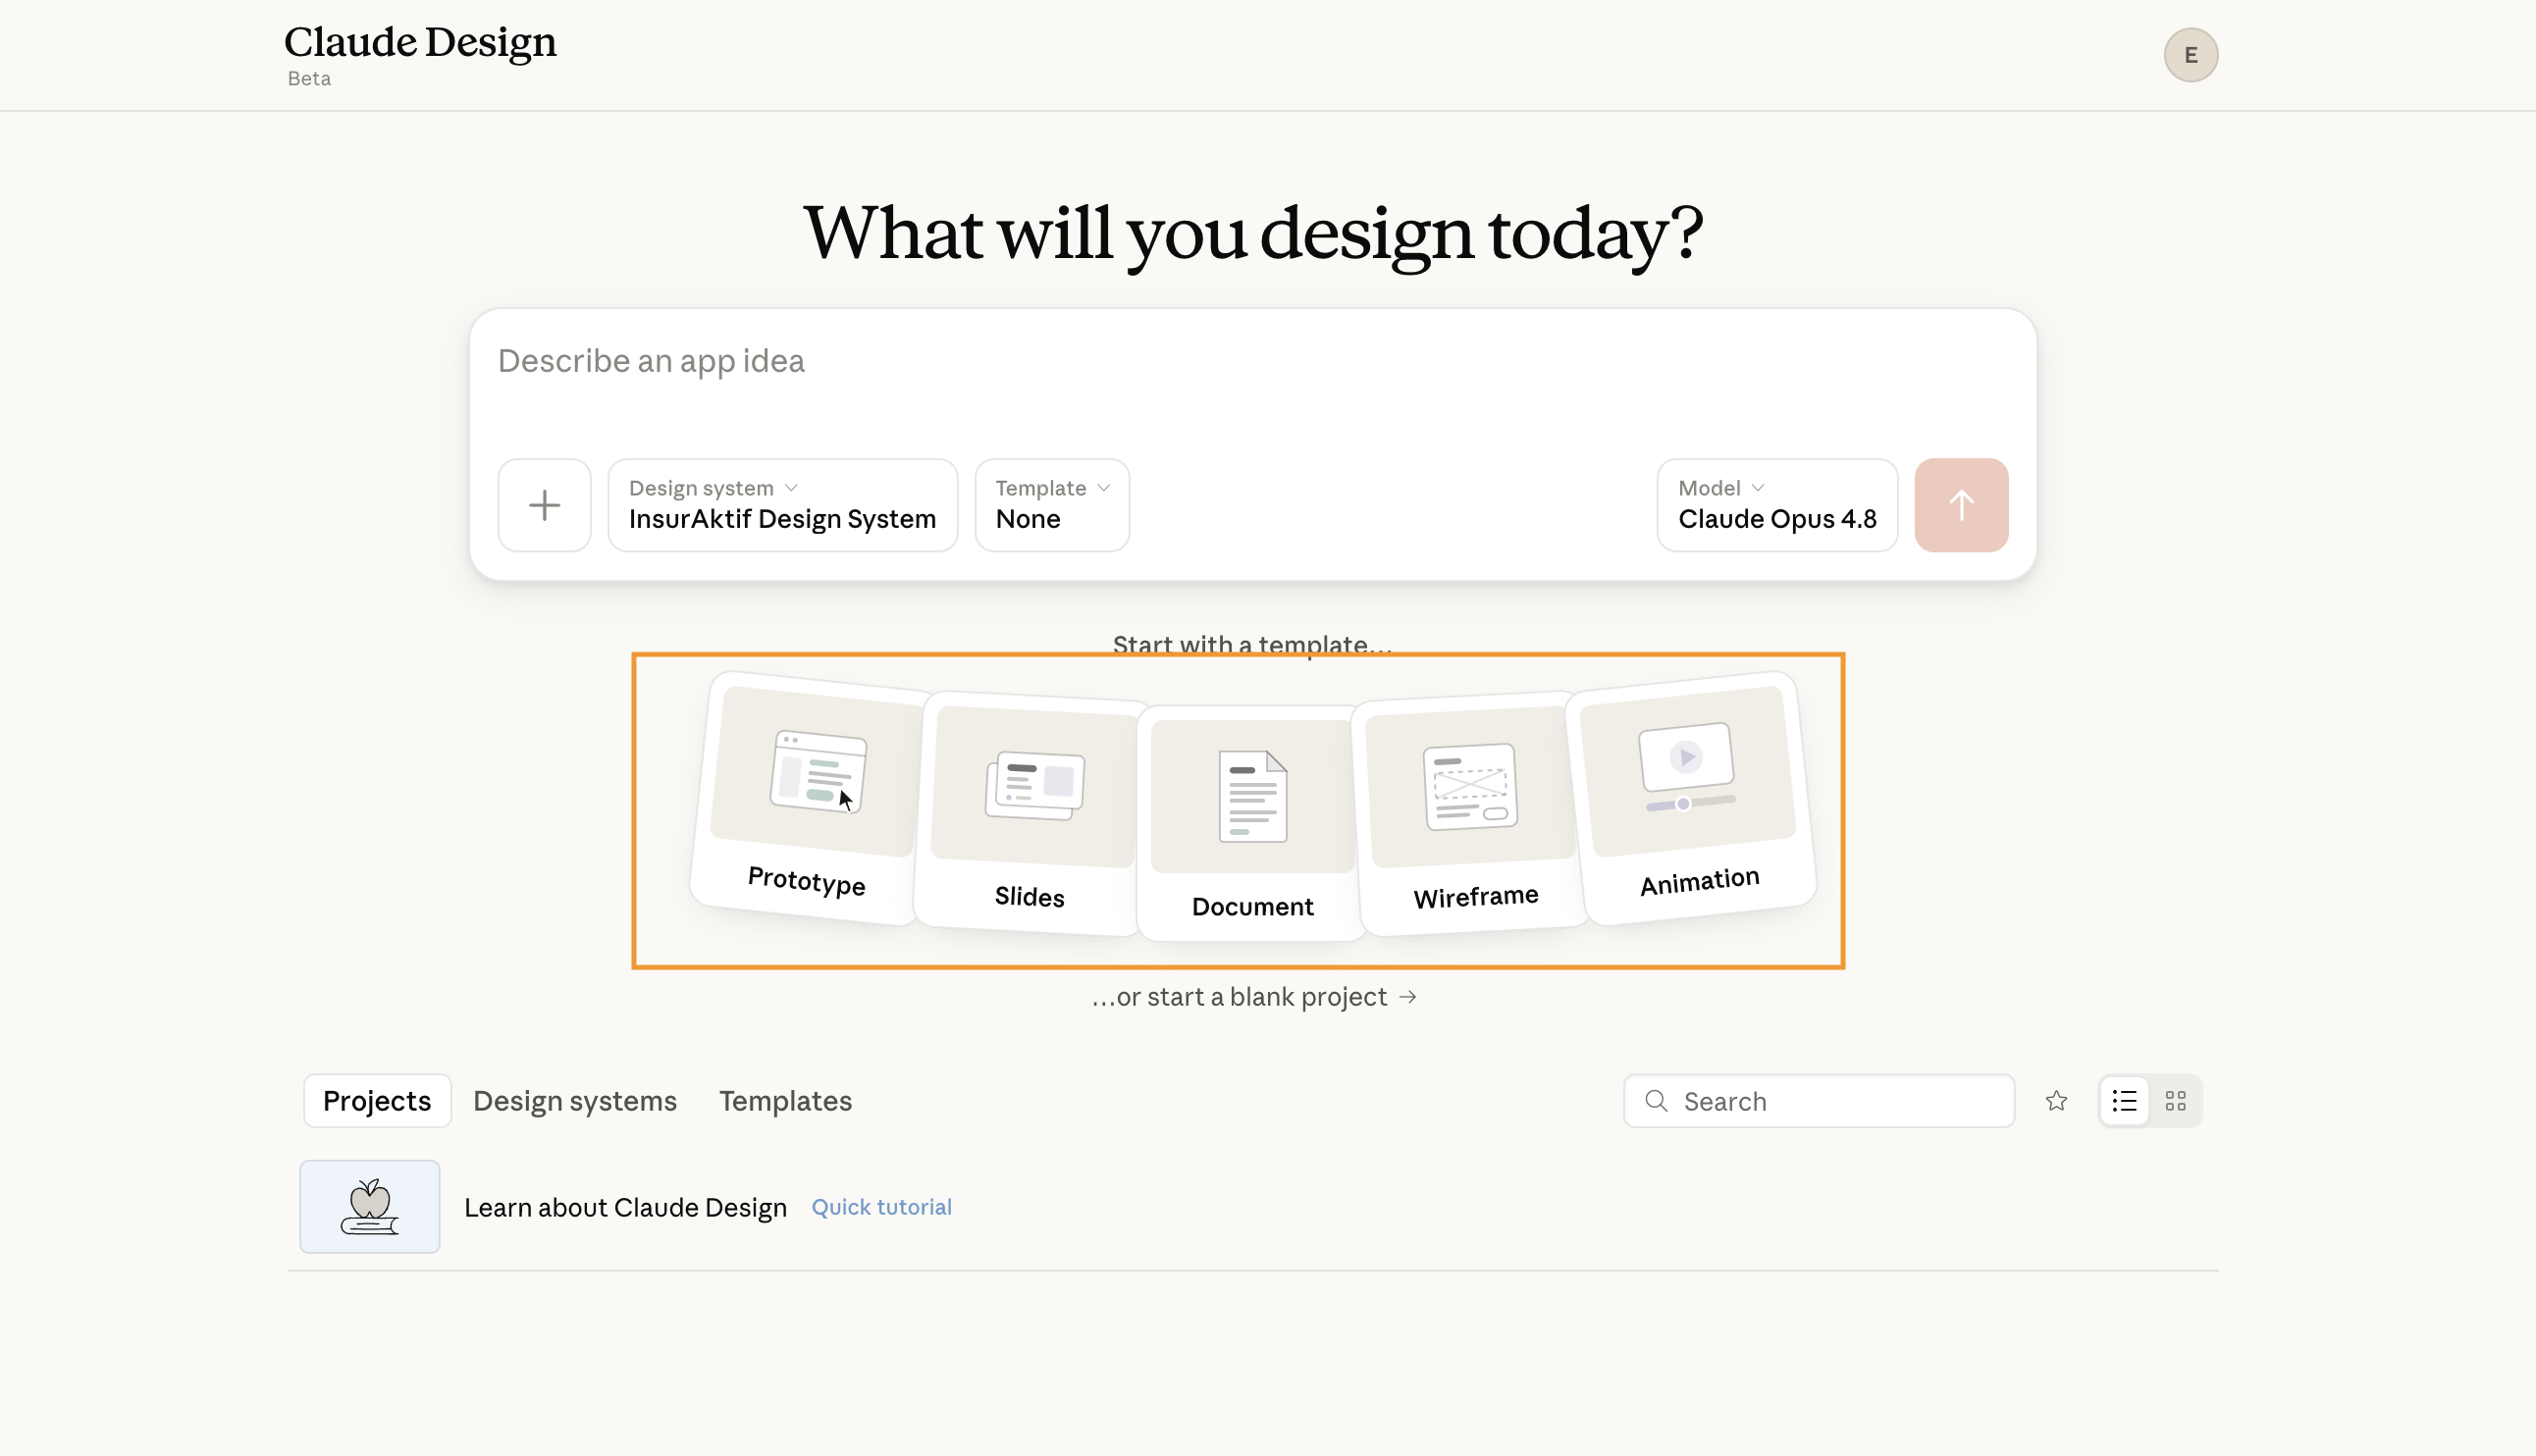Switch to the Design systems tab

[x=575, y=1100]
